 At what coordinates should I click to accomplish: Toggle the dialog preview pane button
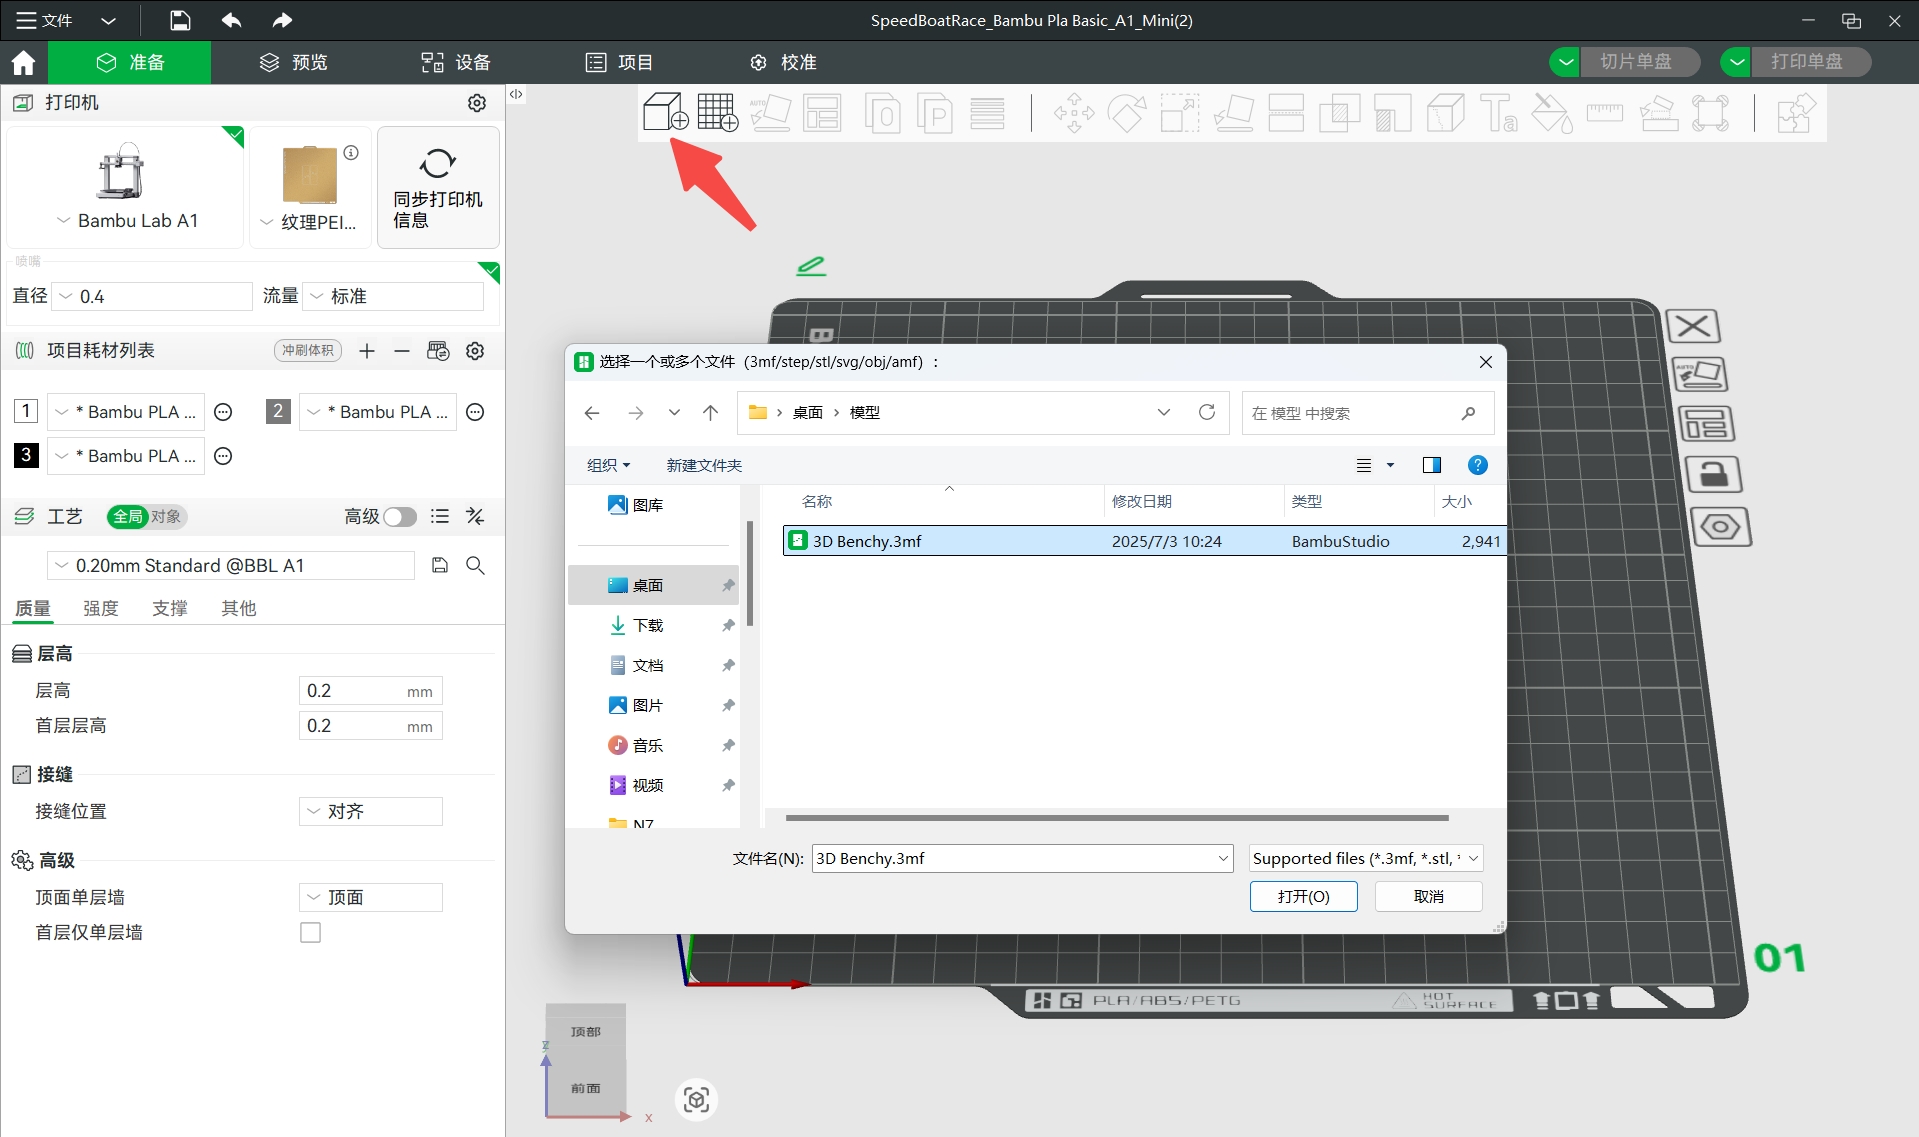click(x=1432, y=465)
